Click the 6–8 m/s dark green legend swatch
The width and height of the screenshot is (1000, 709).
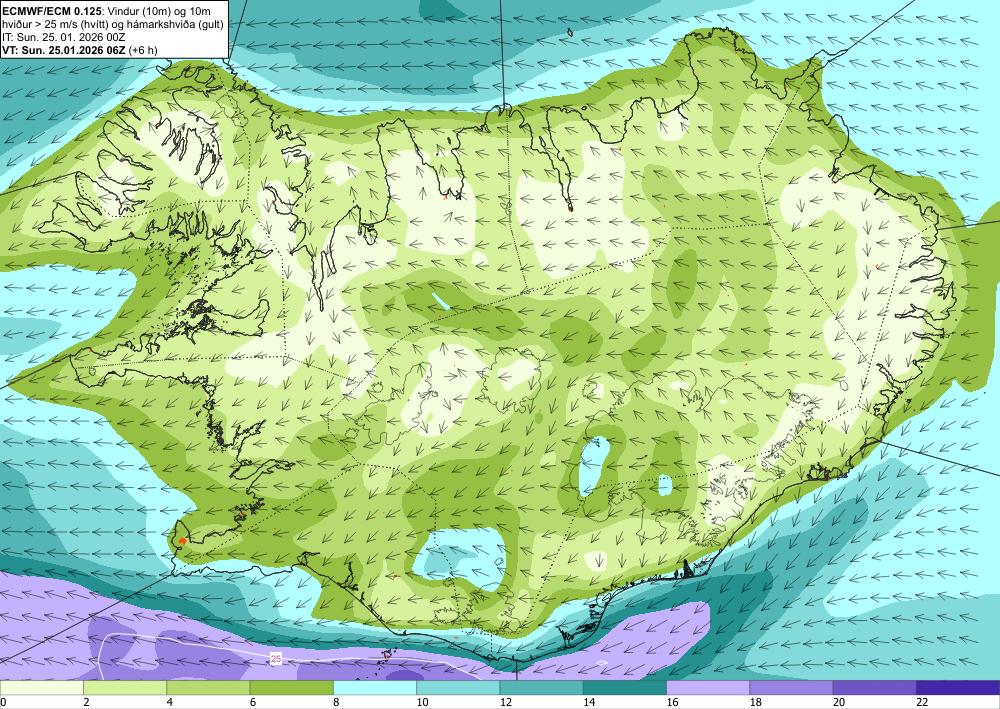[291, 688]
